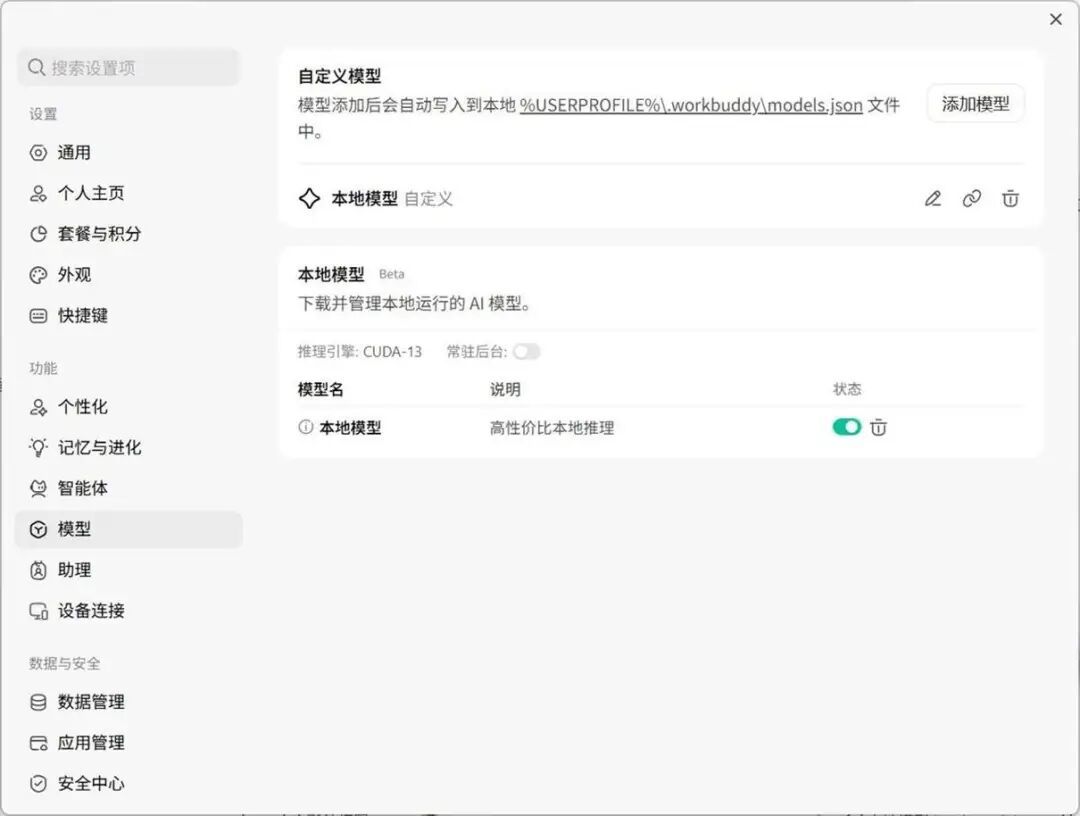Go to 数据管理 page

point(128,702)
